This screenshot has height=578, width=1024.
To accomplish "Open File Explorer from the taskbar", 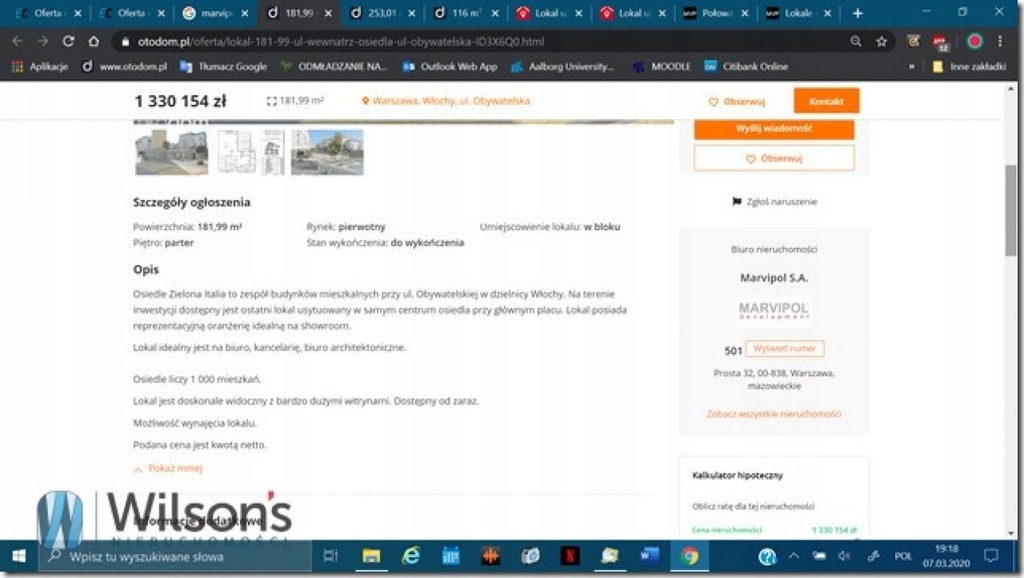I will click(x=371, y=556).
